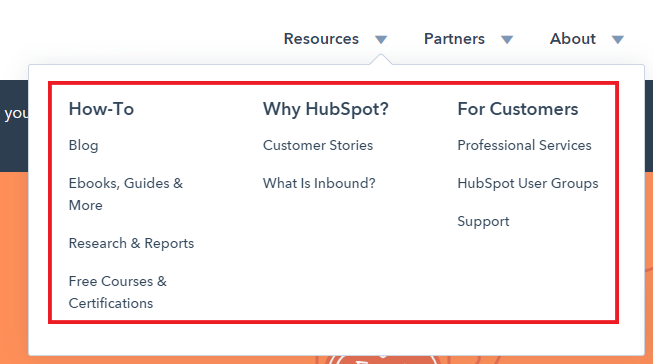Open the Resources menu
The height and width of the screenshot is (364, 653).
click(x=321, y=39)
